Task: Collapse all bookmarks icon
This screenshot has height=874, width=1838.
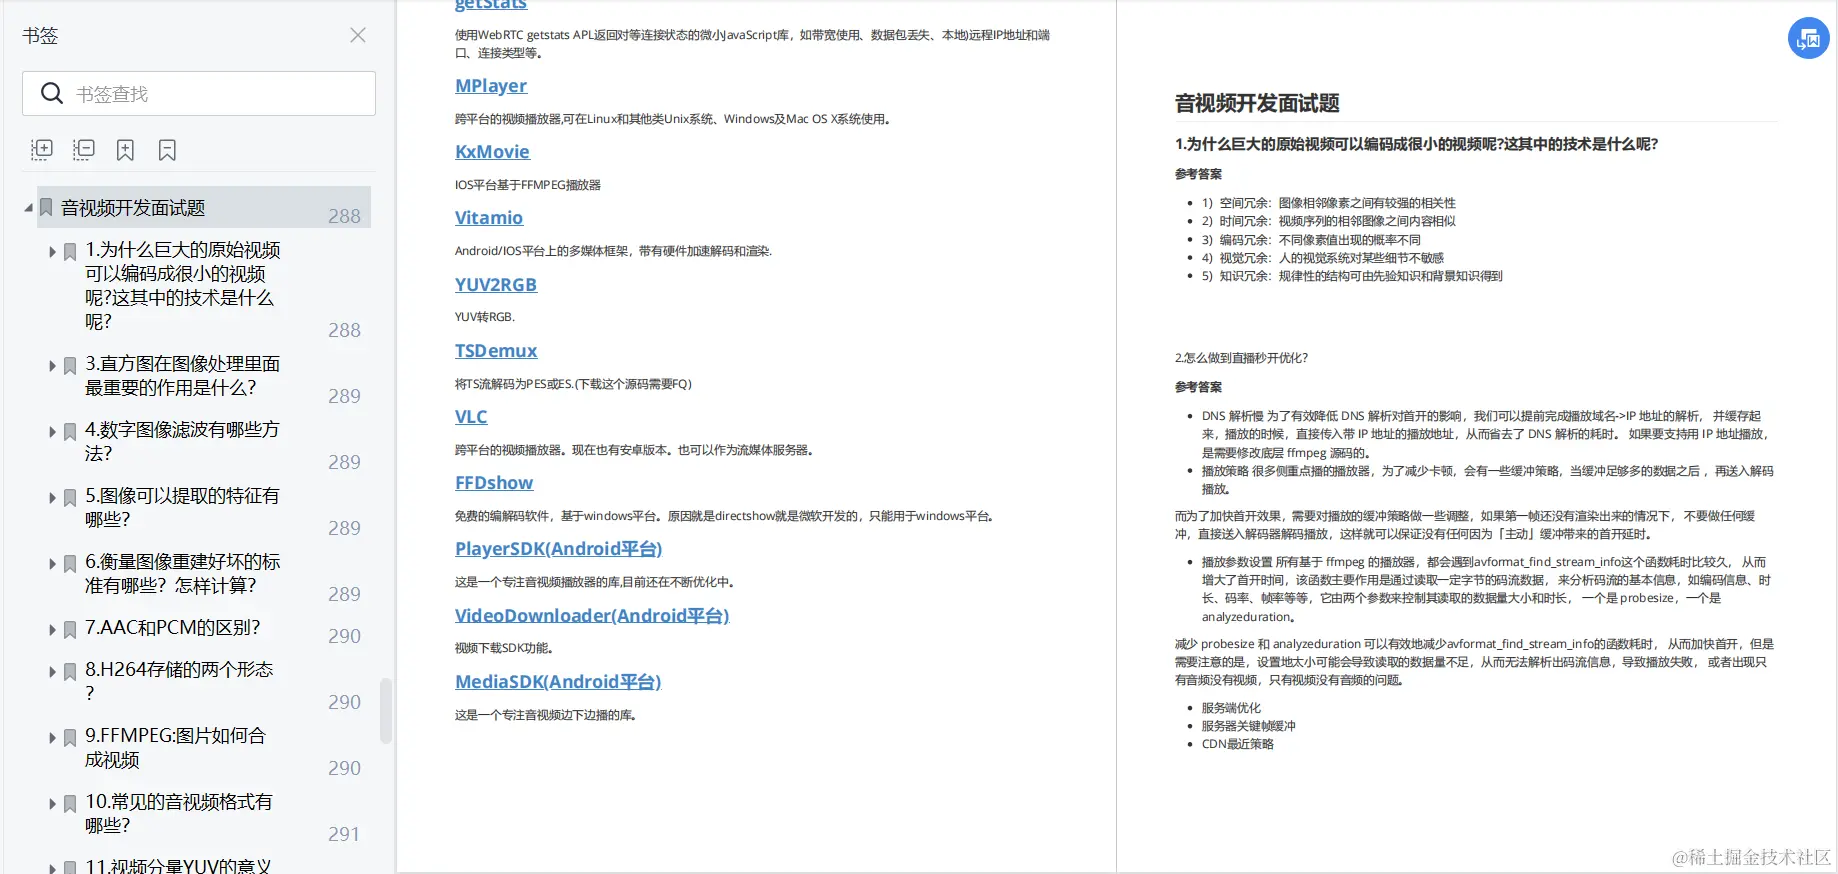Action: [x=83, y=150]
